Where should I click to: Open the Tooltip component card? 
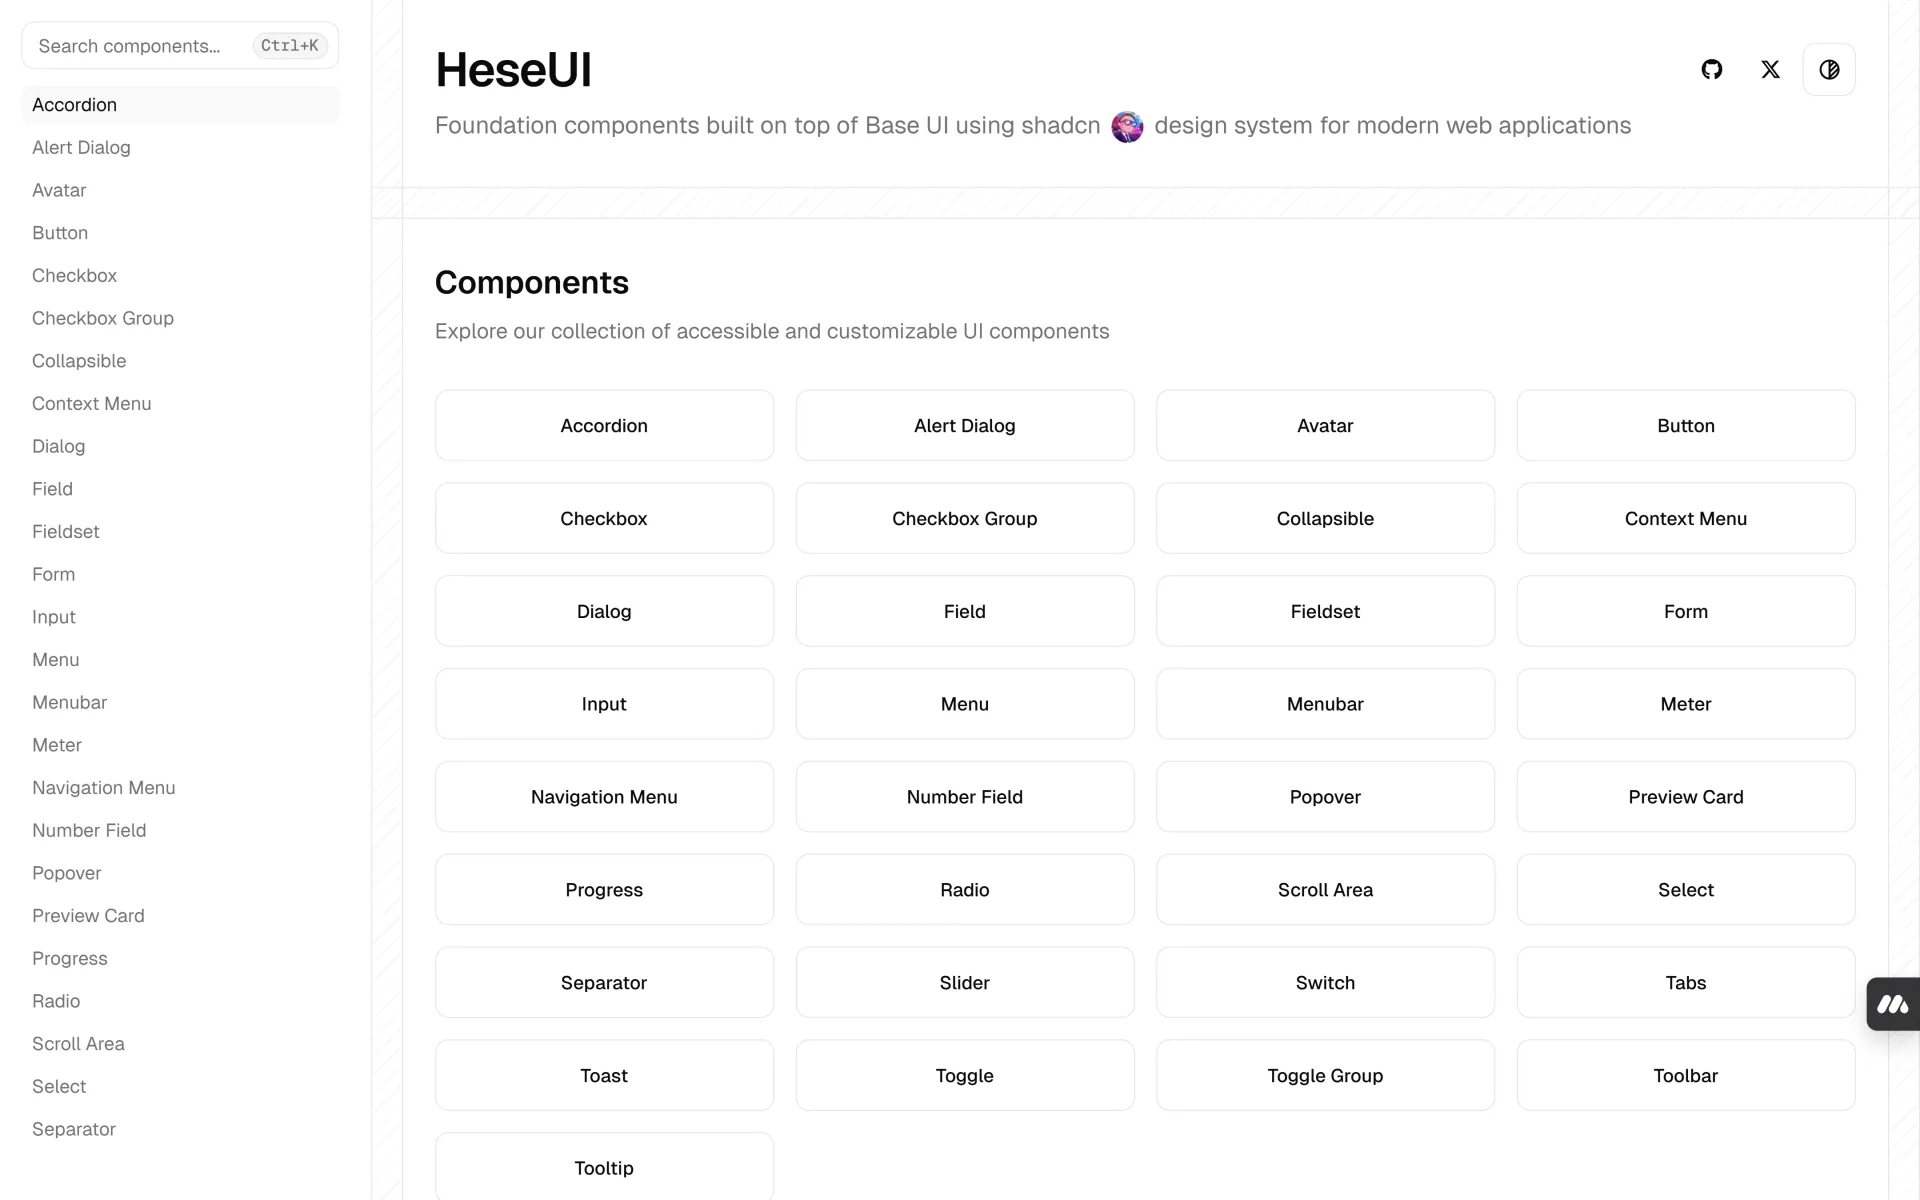coord(604,1168)
